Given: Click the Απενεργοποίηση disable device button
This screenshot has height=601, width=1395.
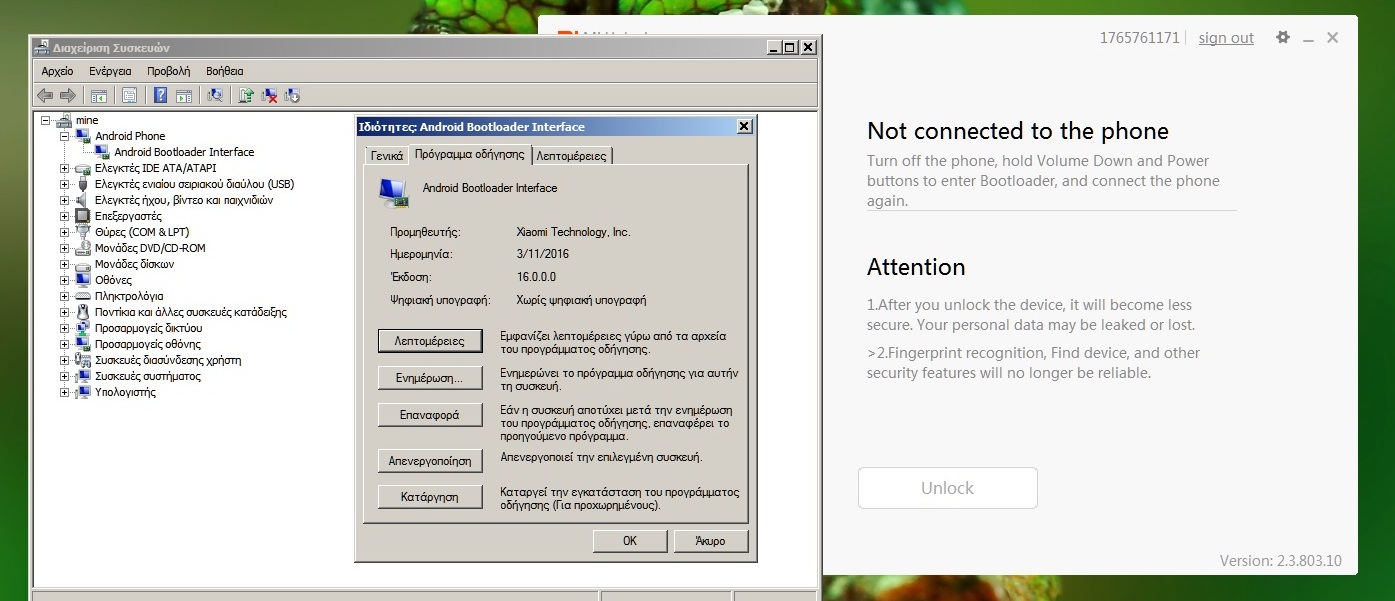Looking at the screenshot, I should coord(430,461).
